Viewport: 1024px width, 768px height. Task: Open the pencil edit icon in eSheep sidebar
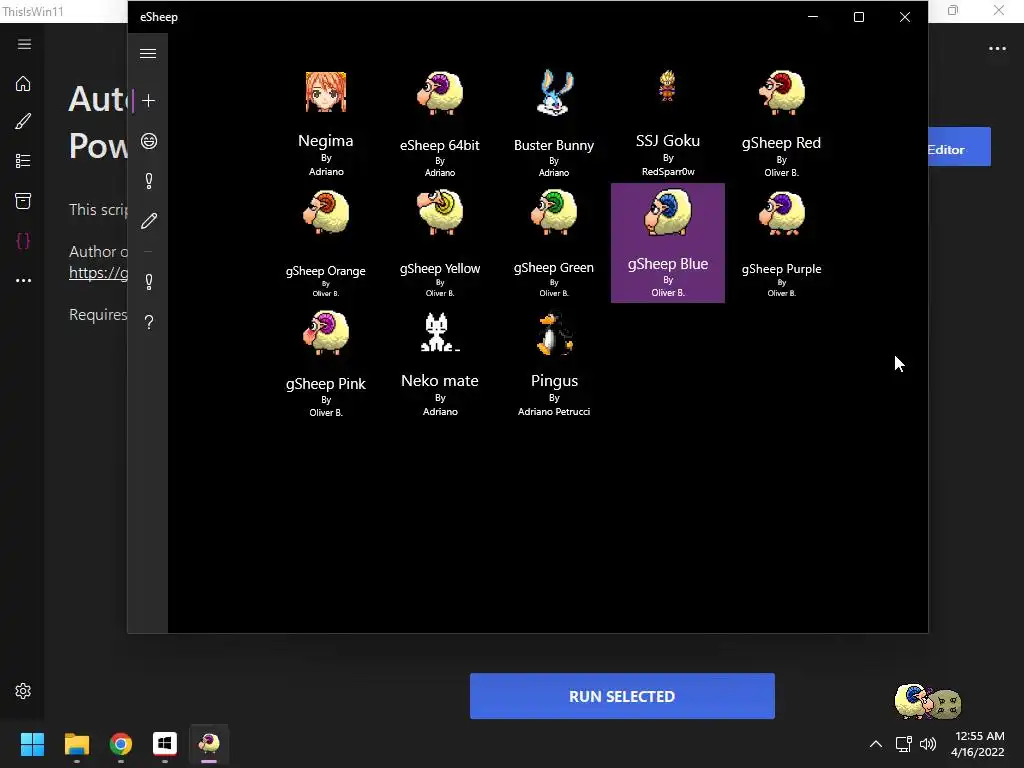point(149,221)
